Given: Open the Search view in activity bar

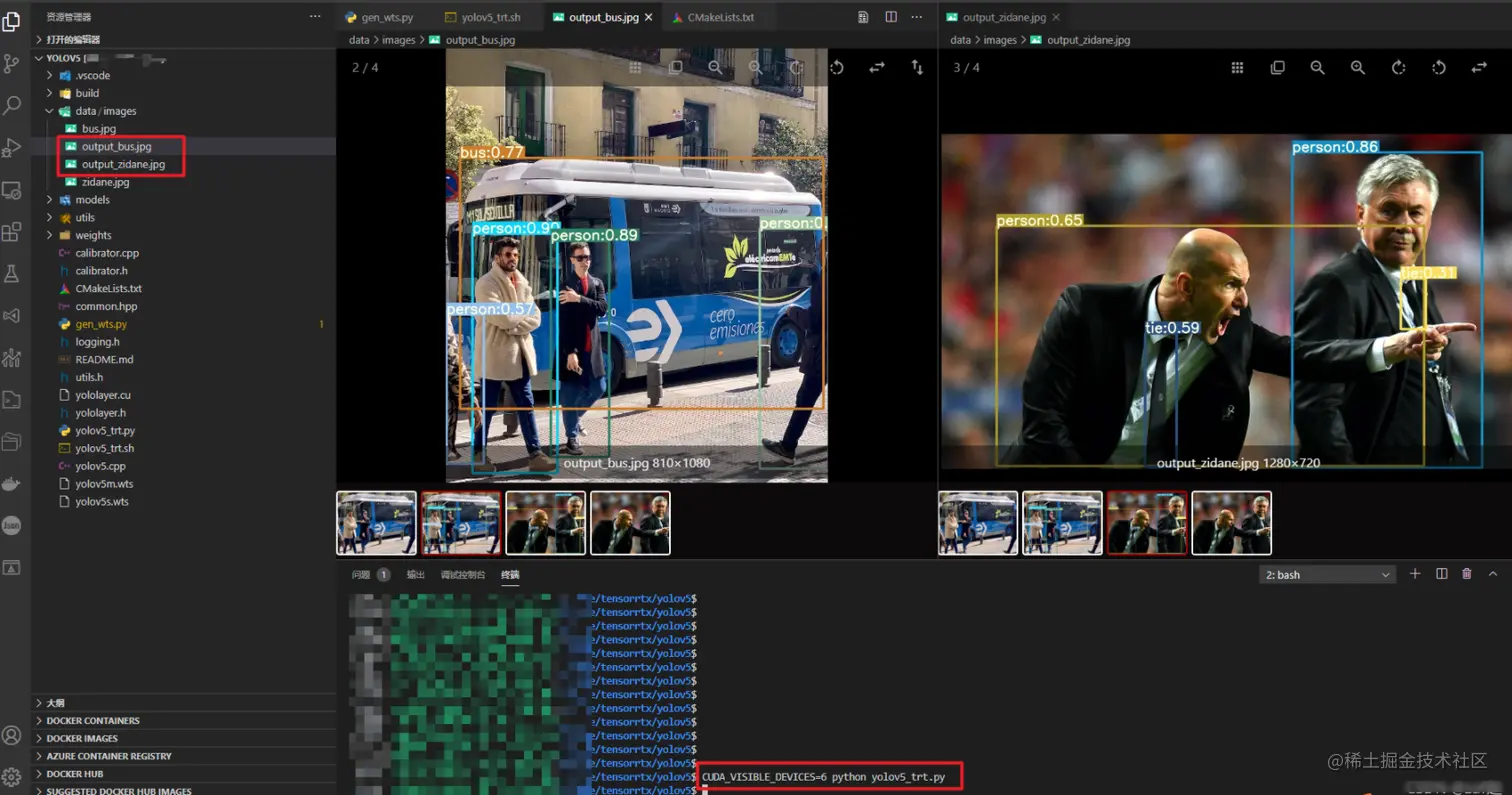Looking at the screenshot, I should click(12, 105).
